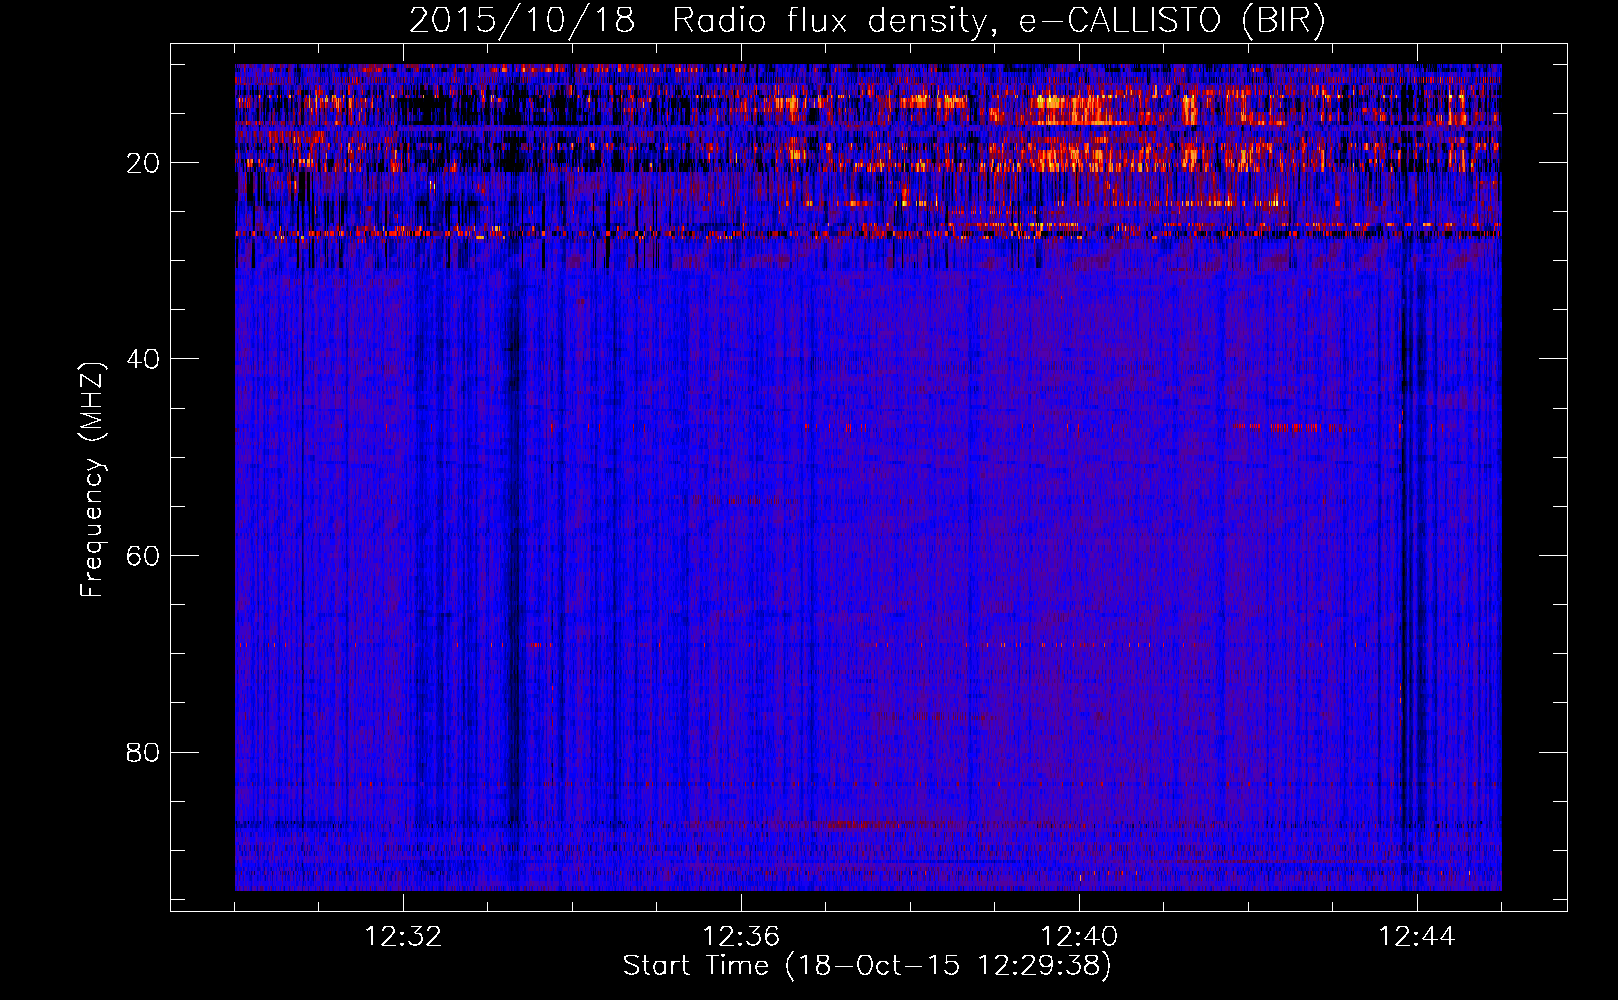Click the "40" frequency tick label
Viewport: 1618px width, 1000px height.
click(x=143, y=359)
